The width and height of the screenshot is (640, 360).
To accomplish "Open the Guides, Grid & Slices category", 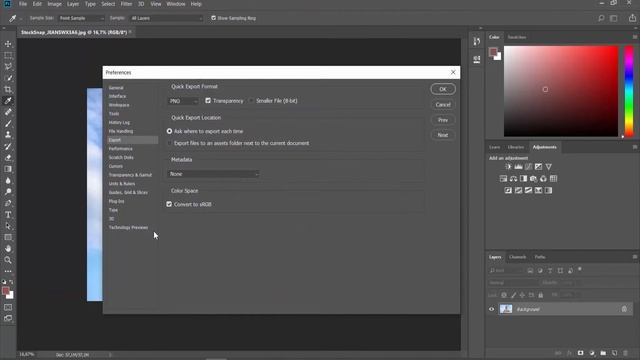I will [128, 192].
